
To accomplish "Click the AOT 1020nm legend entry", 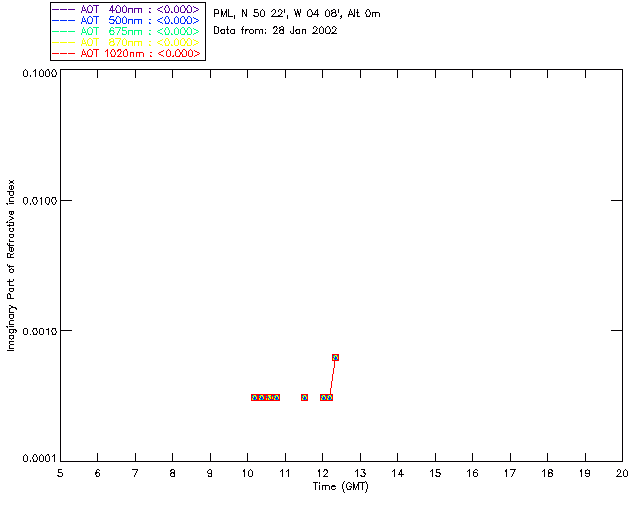I will coord(126,53).
